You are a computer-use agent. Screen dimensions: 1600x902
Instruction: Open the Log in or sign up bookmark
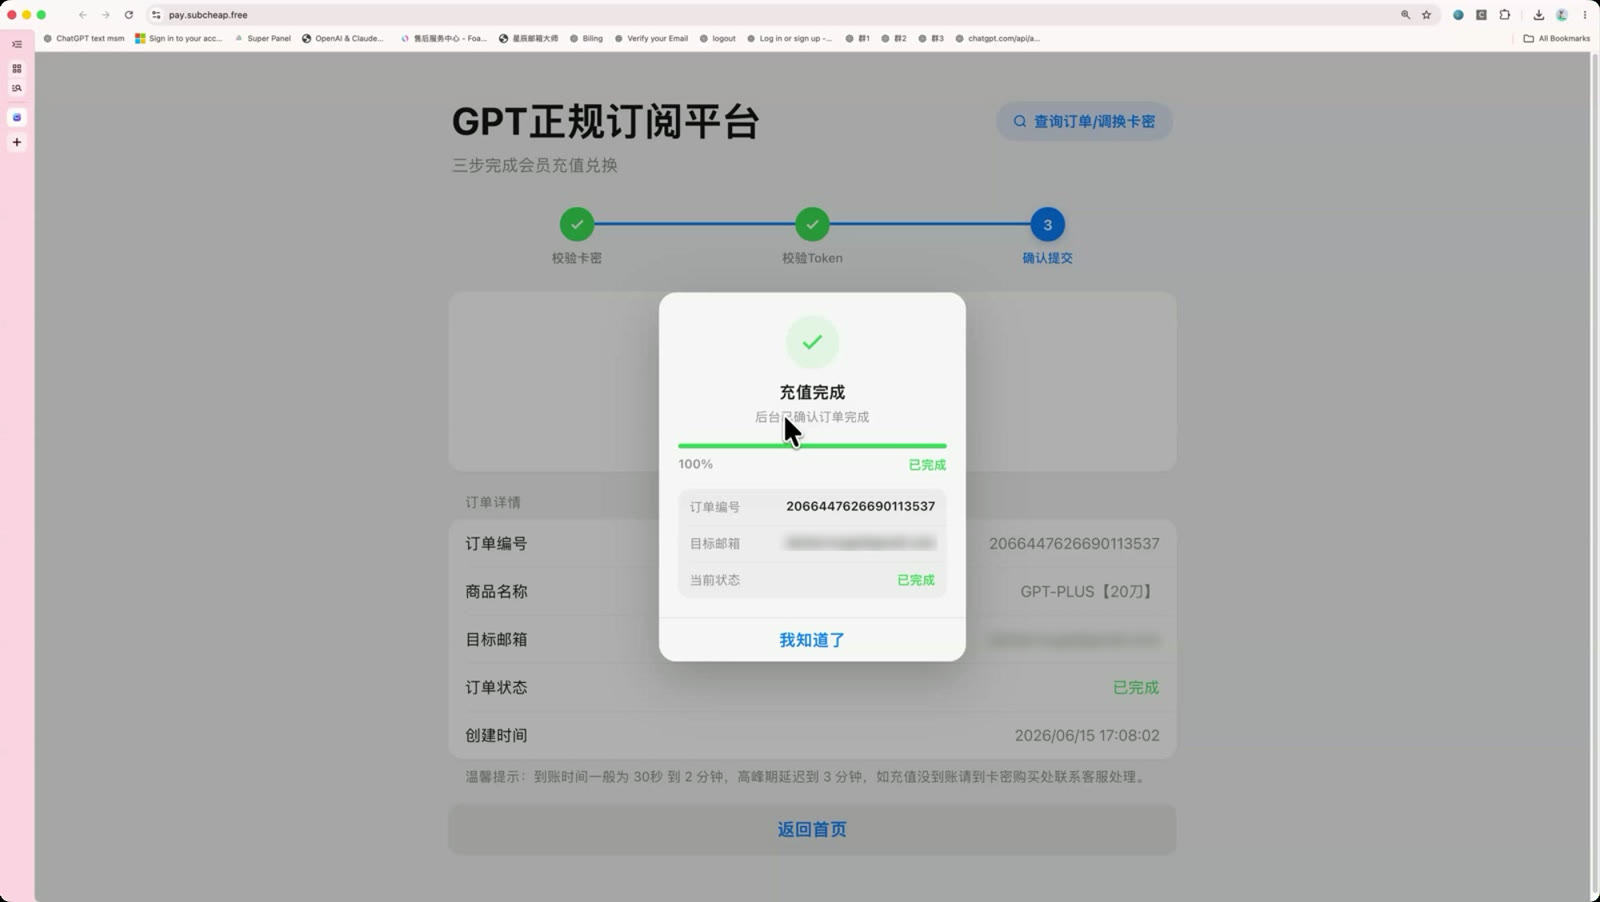click(790, 38)
